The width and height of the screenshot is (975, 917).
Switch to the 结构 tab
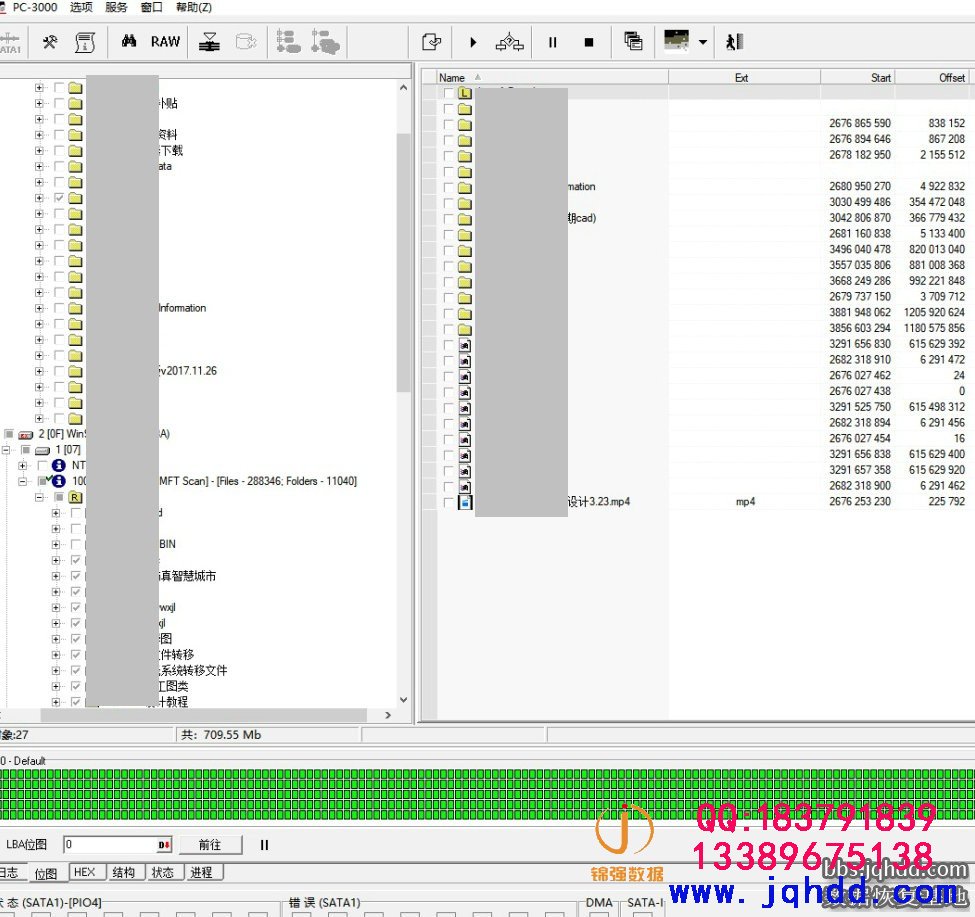tap(123, 872)
